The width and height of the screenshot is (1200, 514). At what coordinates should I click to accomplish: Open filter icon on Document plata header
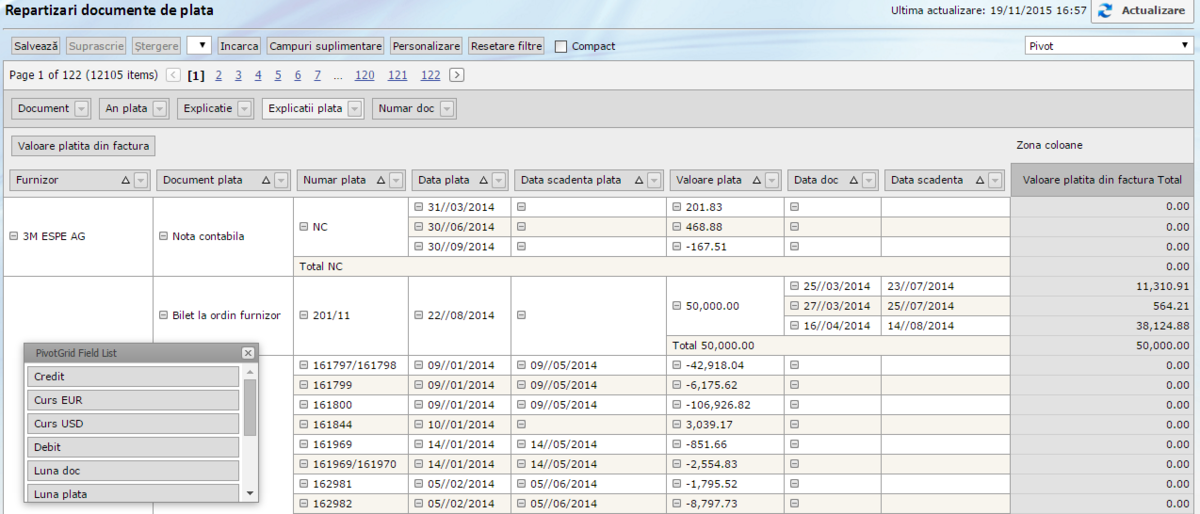pyautogui.click(x=282, y=180)
